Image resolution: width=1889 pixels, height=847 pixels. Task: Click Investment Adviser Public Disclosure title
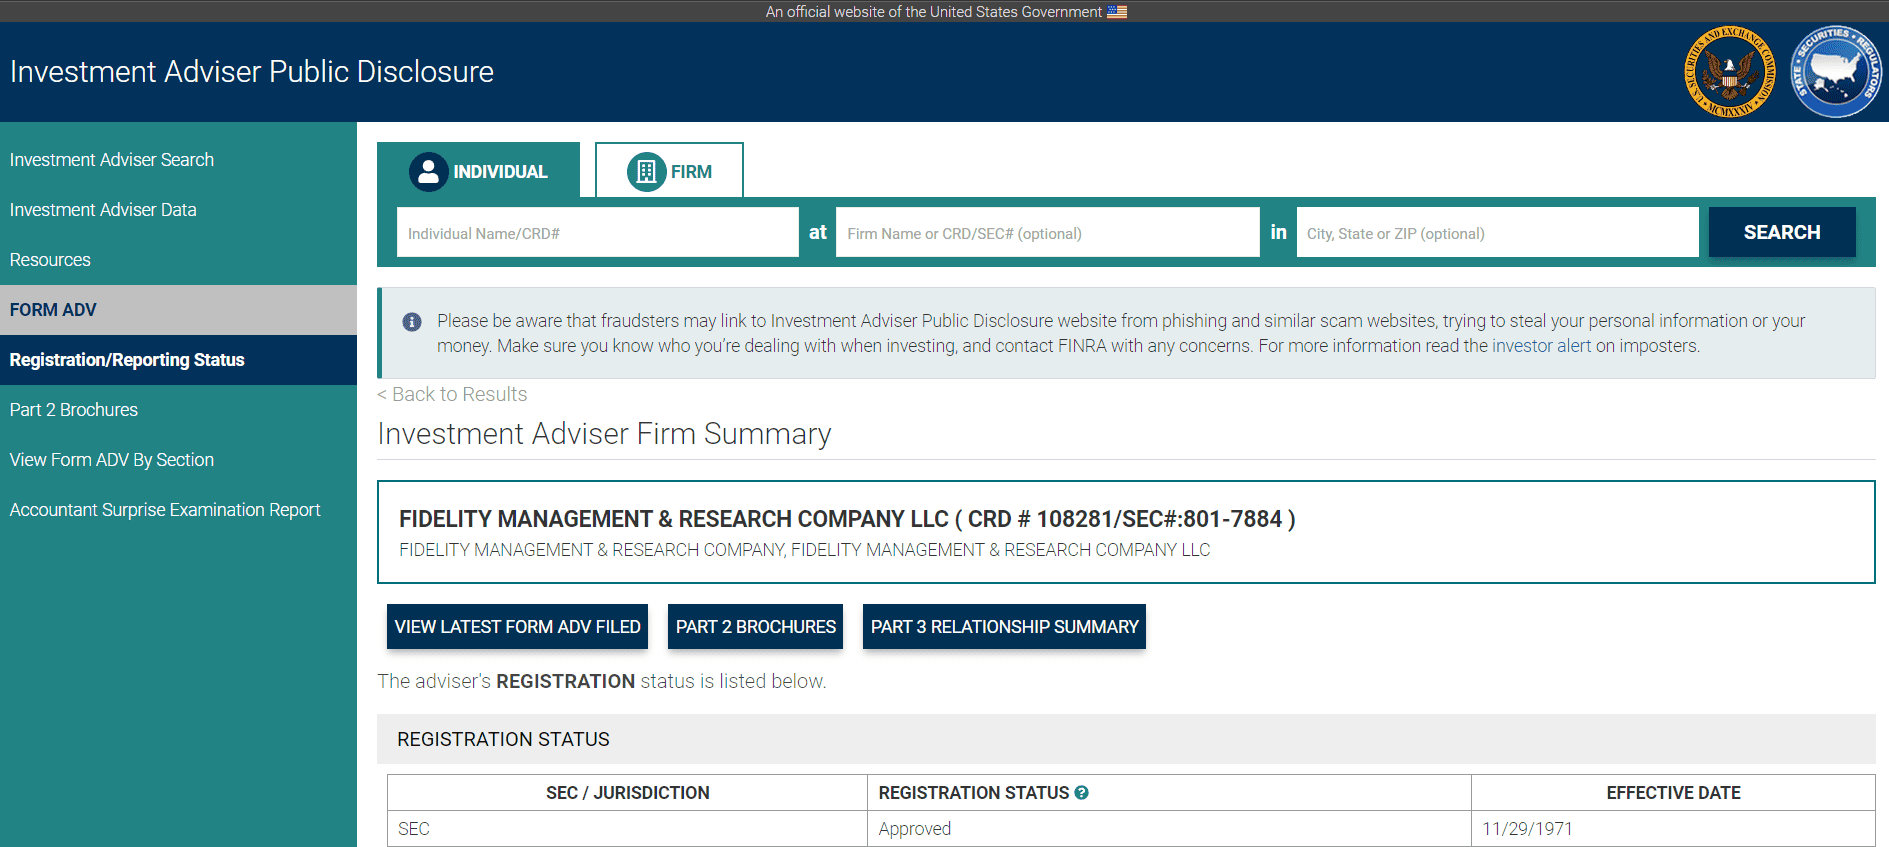[252, 72]
